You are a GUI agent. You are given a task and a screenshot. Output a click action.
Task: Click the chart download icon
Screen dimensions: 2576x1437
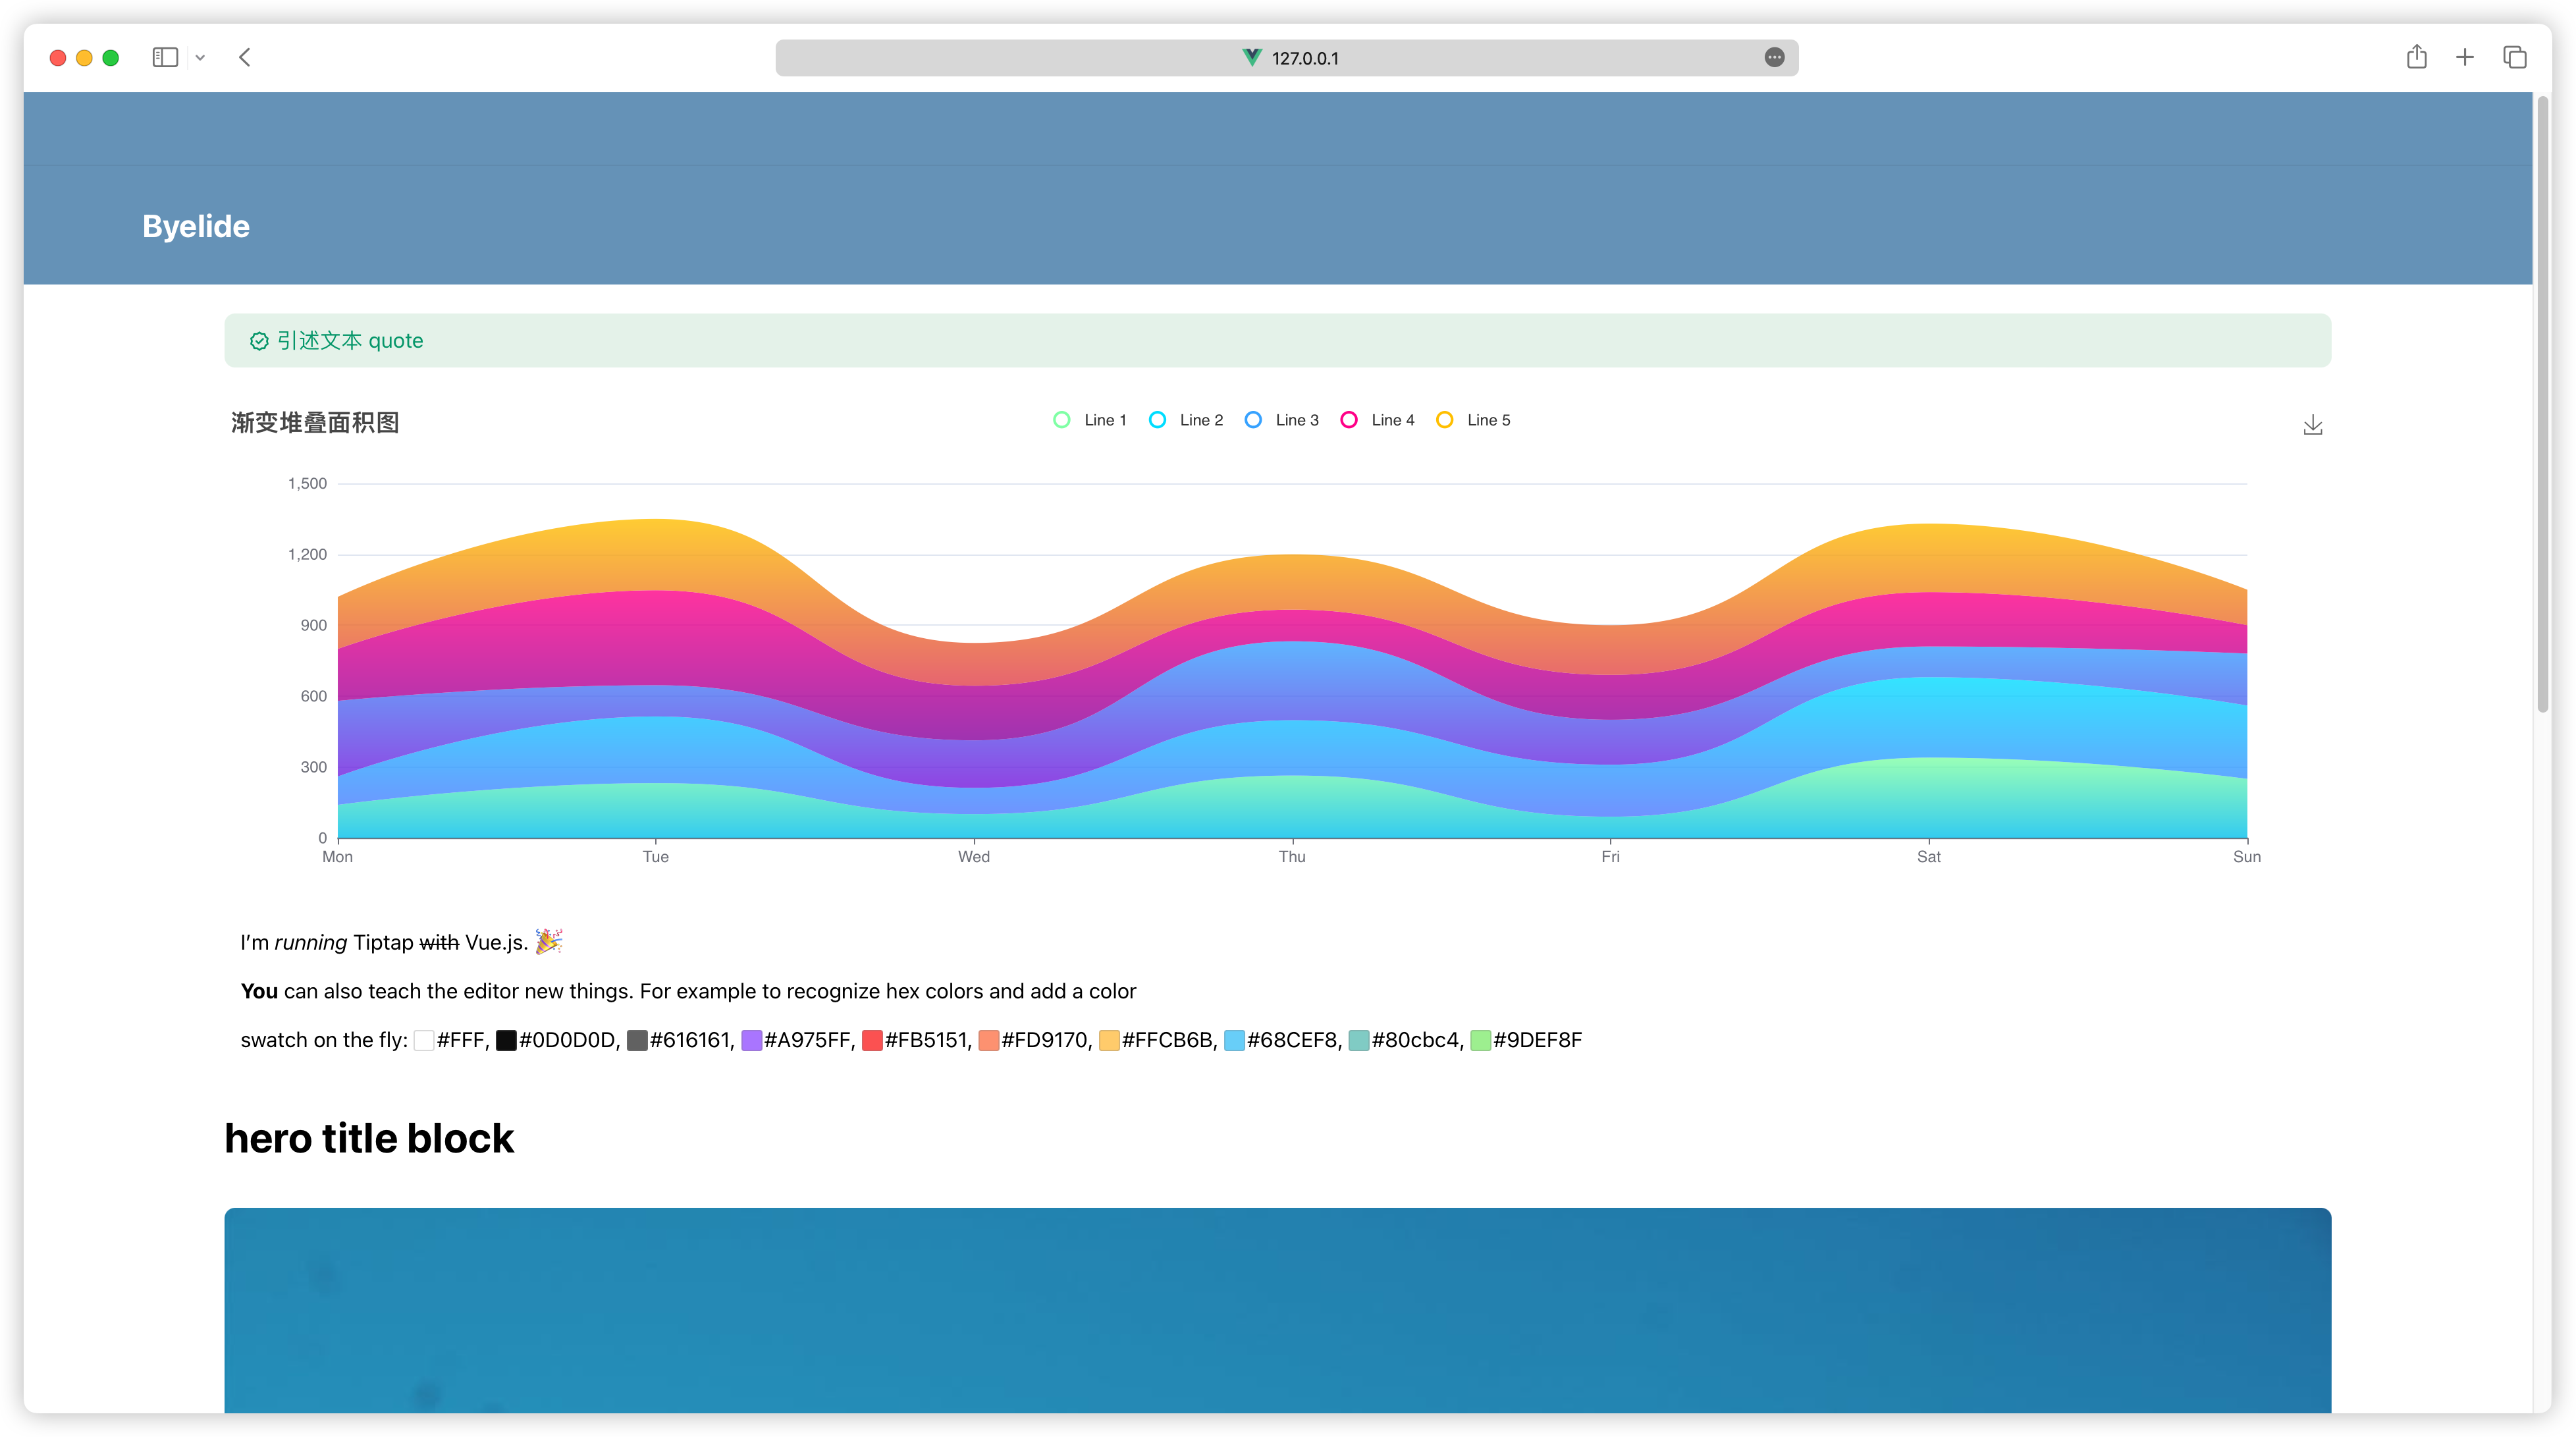(2312, 425)
